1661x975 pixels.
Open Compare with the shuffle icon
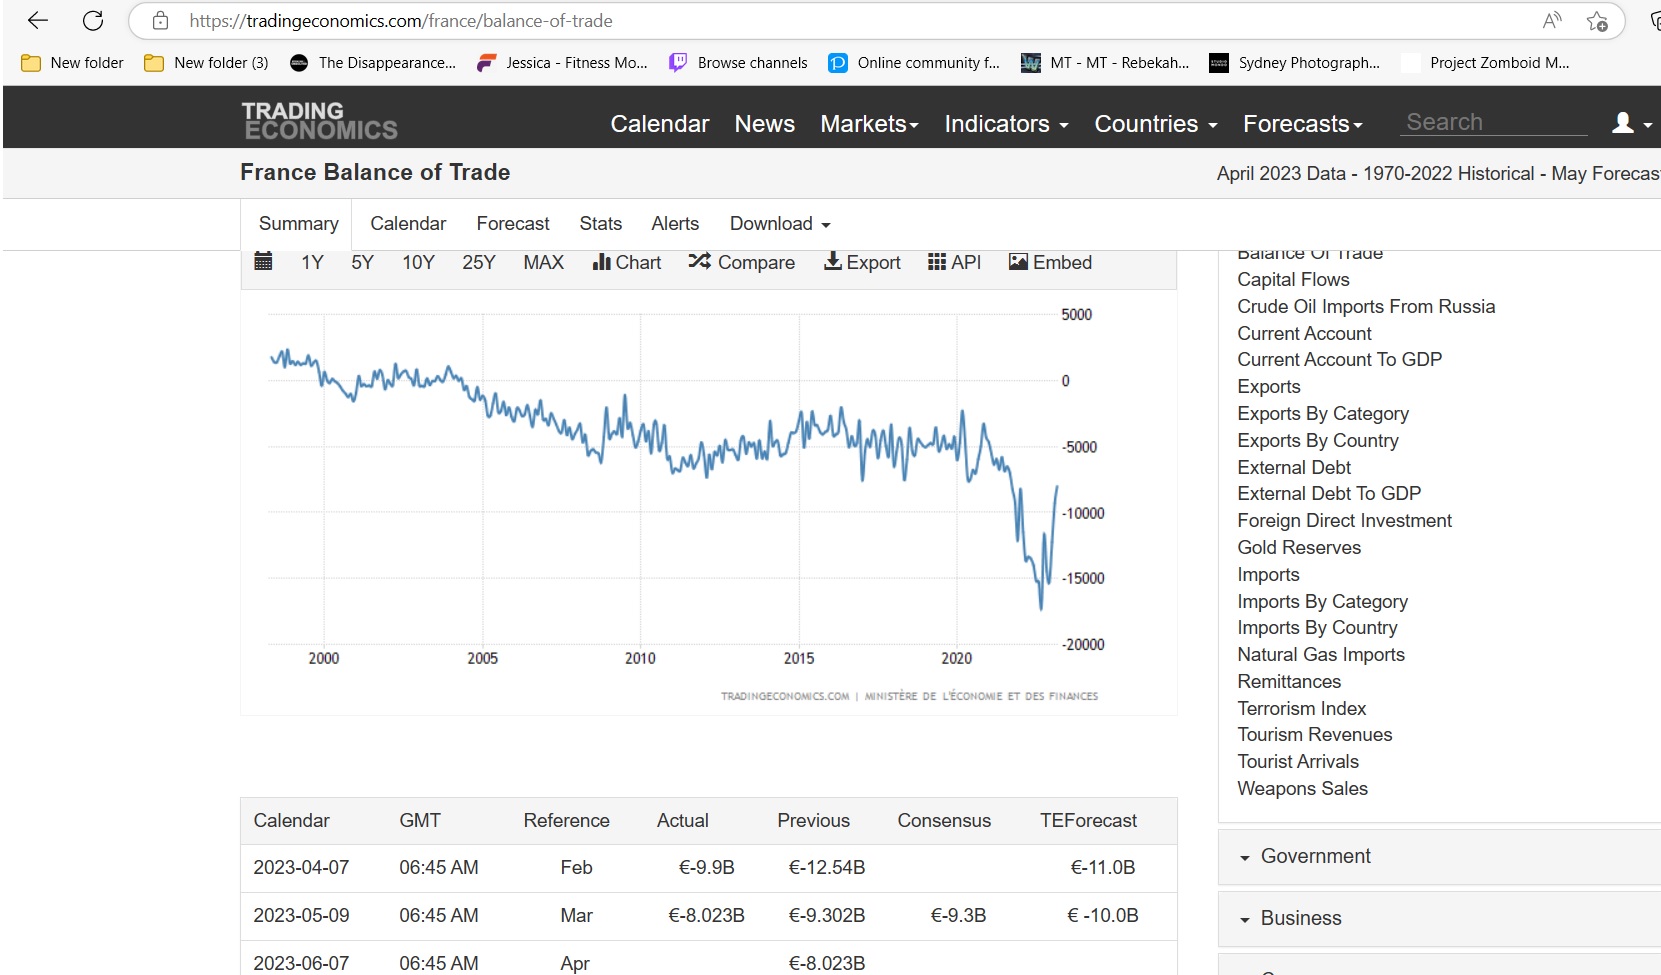tap(741, 262)
